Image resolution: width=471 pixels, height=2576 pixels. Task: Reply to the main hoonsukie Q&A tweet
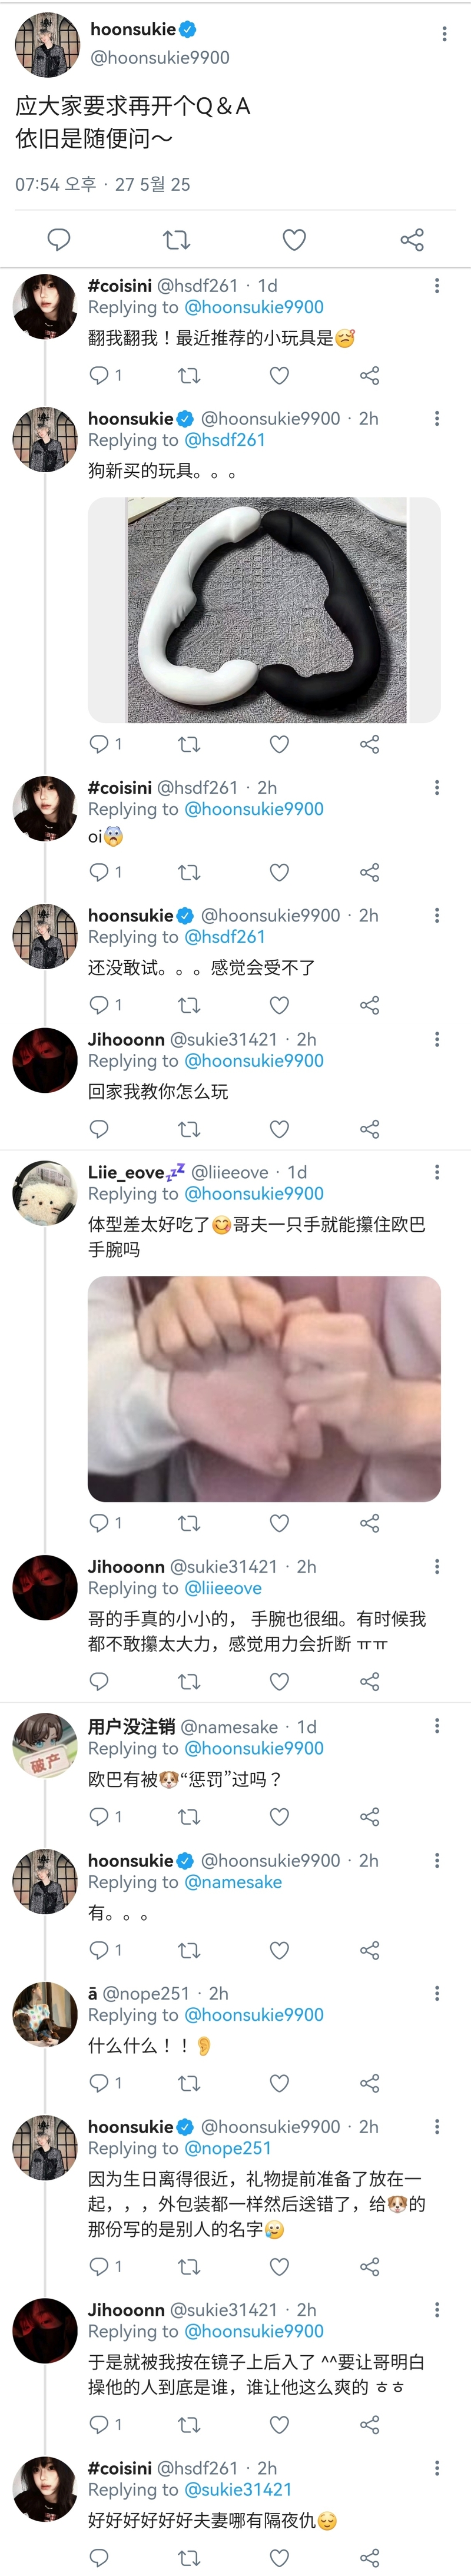pos(59,239)
